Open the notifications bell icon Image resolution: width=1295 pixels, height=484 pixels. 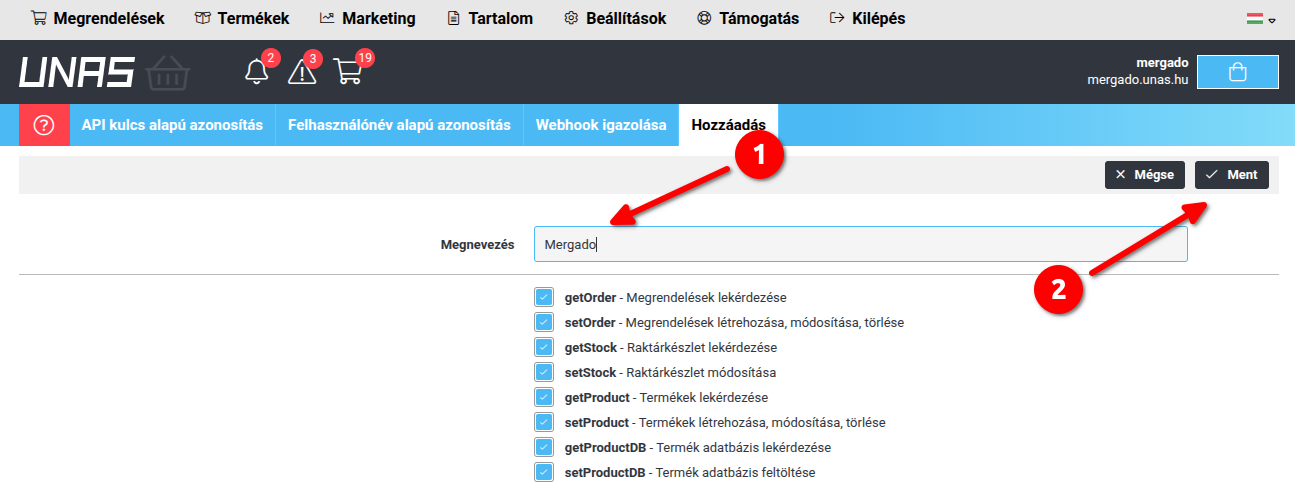257,72
